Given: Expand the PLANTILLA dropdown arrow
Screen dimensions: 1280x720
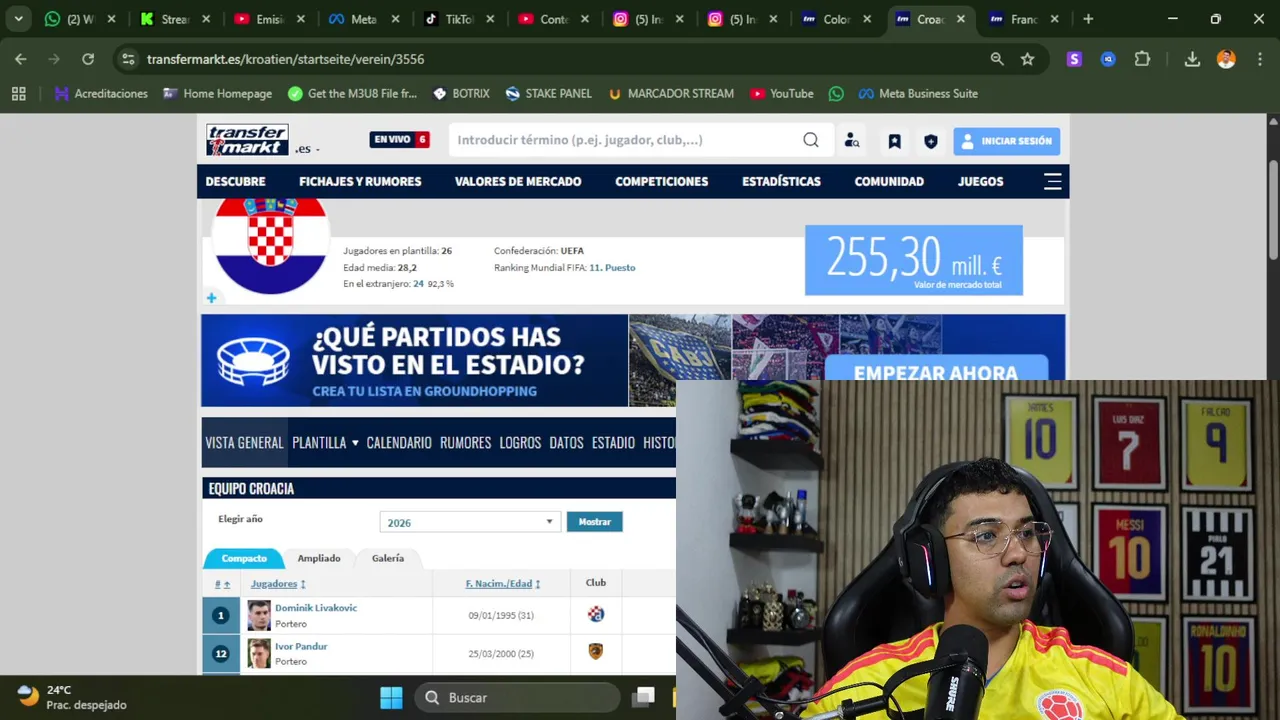Looking at the screenshot, I should pos(354,443).
